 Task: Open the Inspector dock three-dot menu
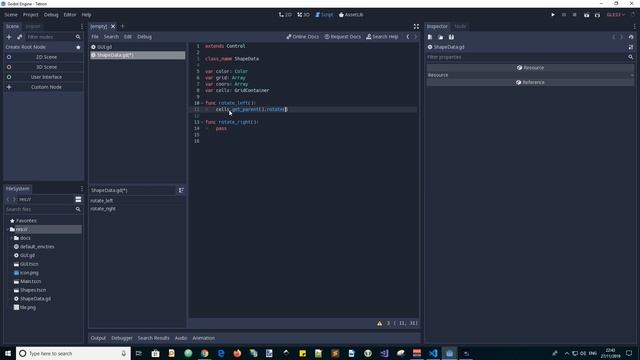coord(634,26)
